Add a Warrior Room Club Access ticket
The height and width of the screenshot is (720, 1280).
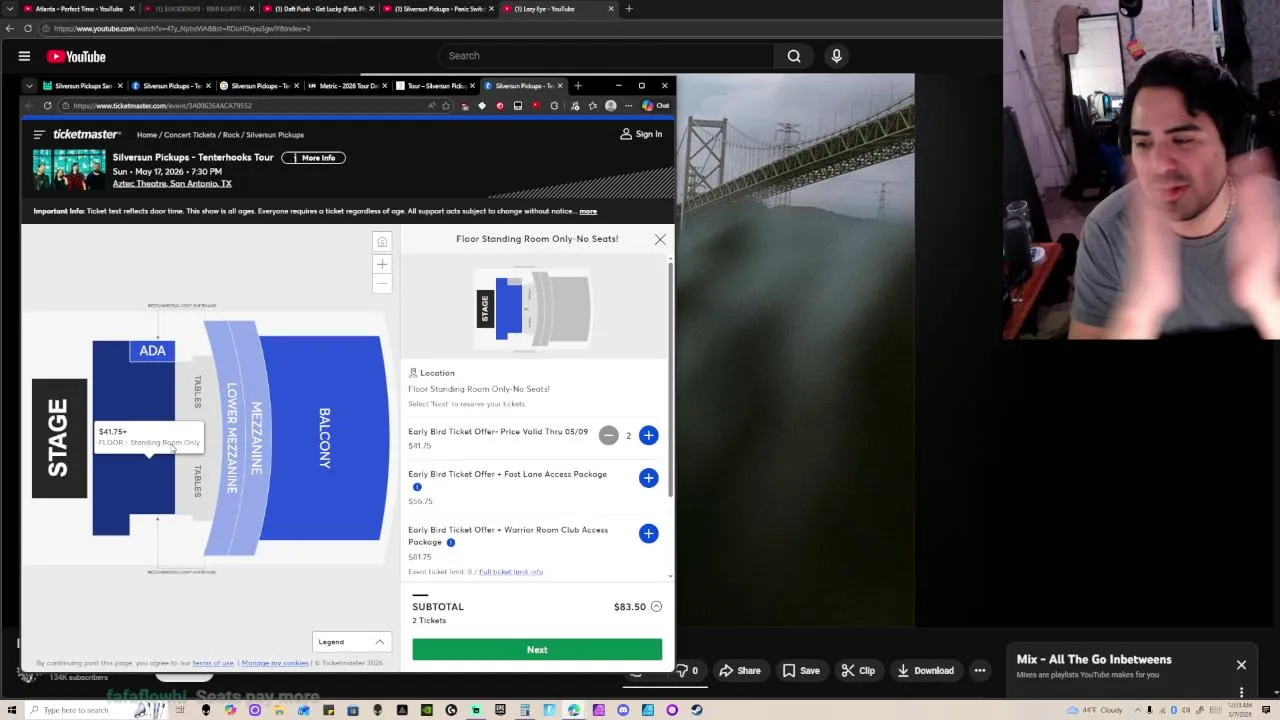[x=648, y=533]
